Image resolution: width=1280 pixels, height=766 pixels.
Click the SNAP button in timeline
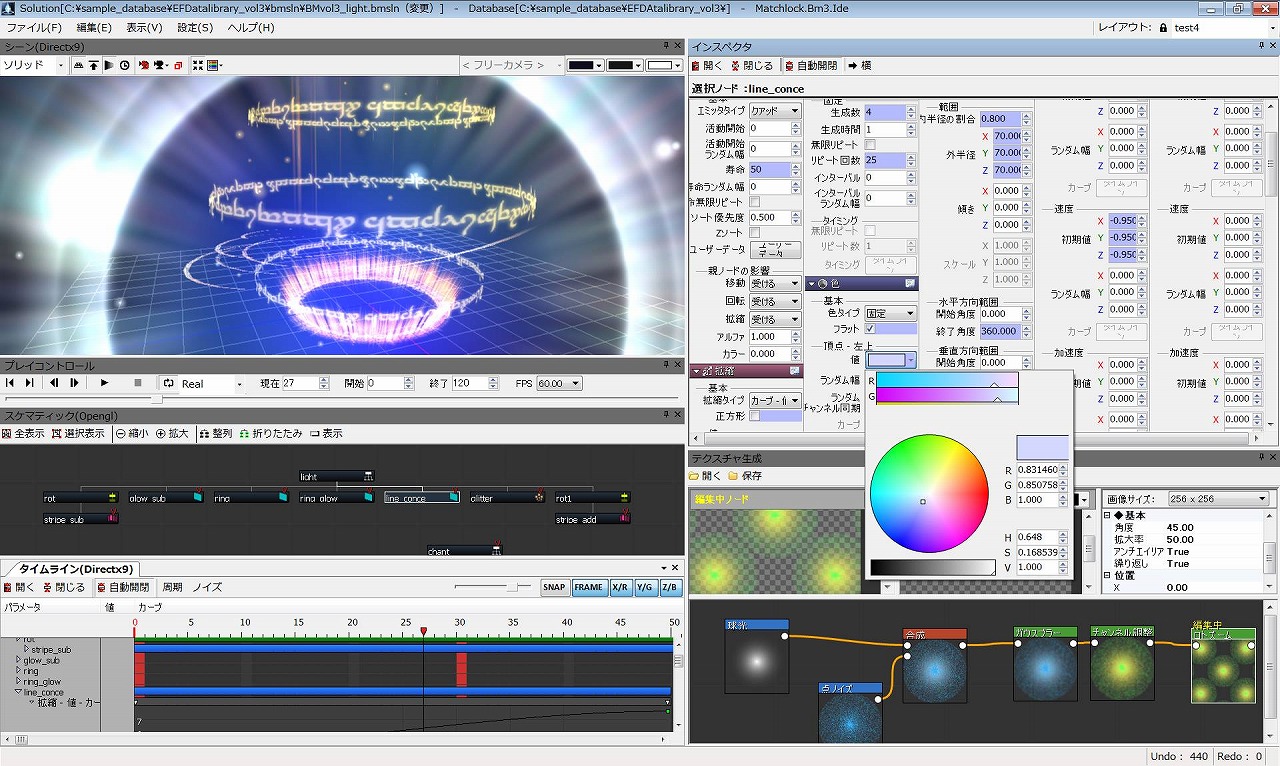pos(554,587)
